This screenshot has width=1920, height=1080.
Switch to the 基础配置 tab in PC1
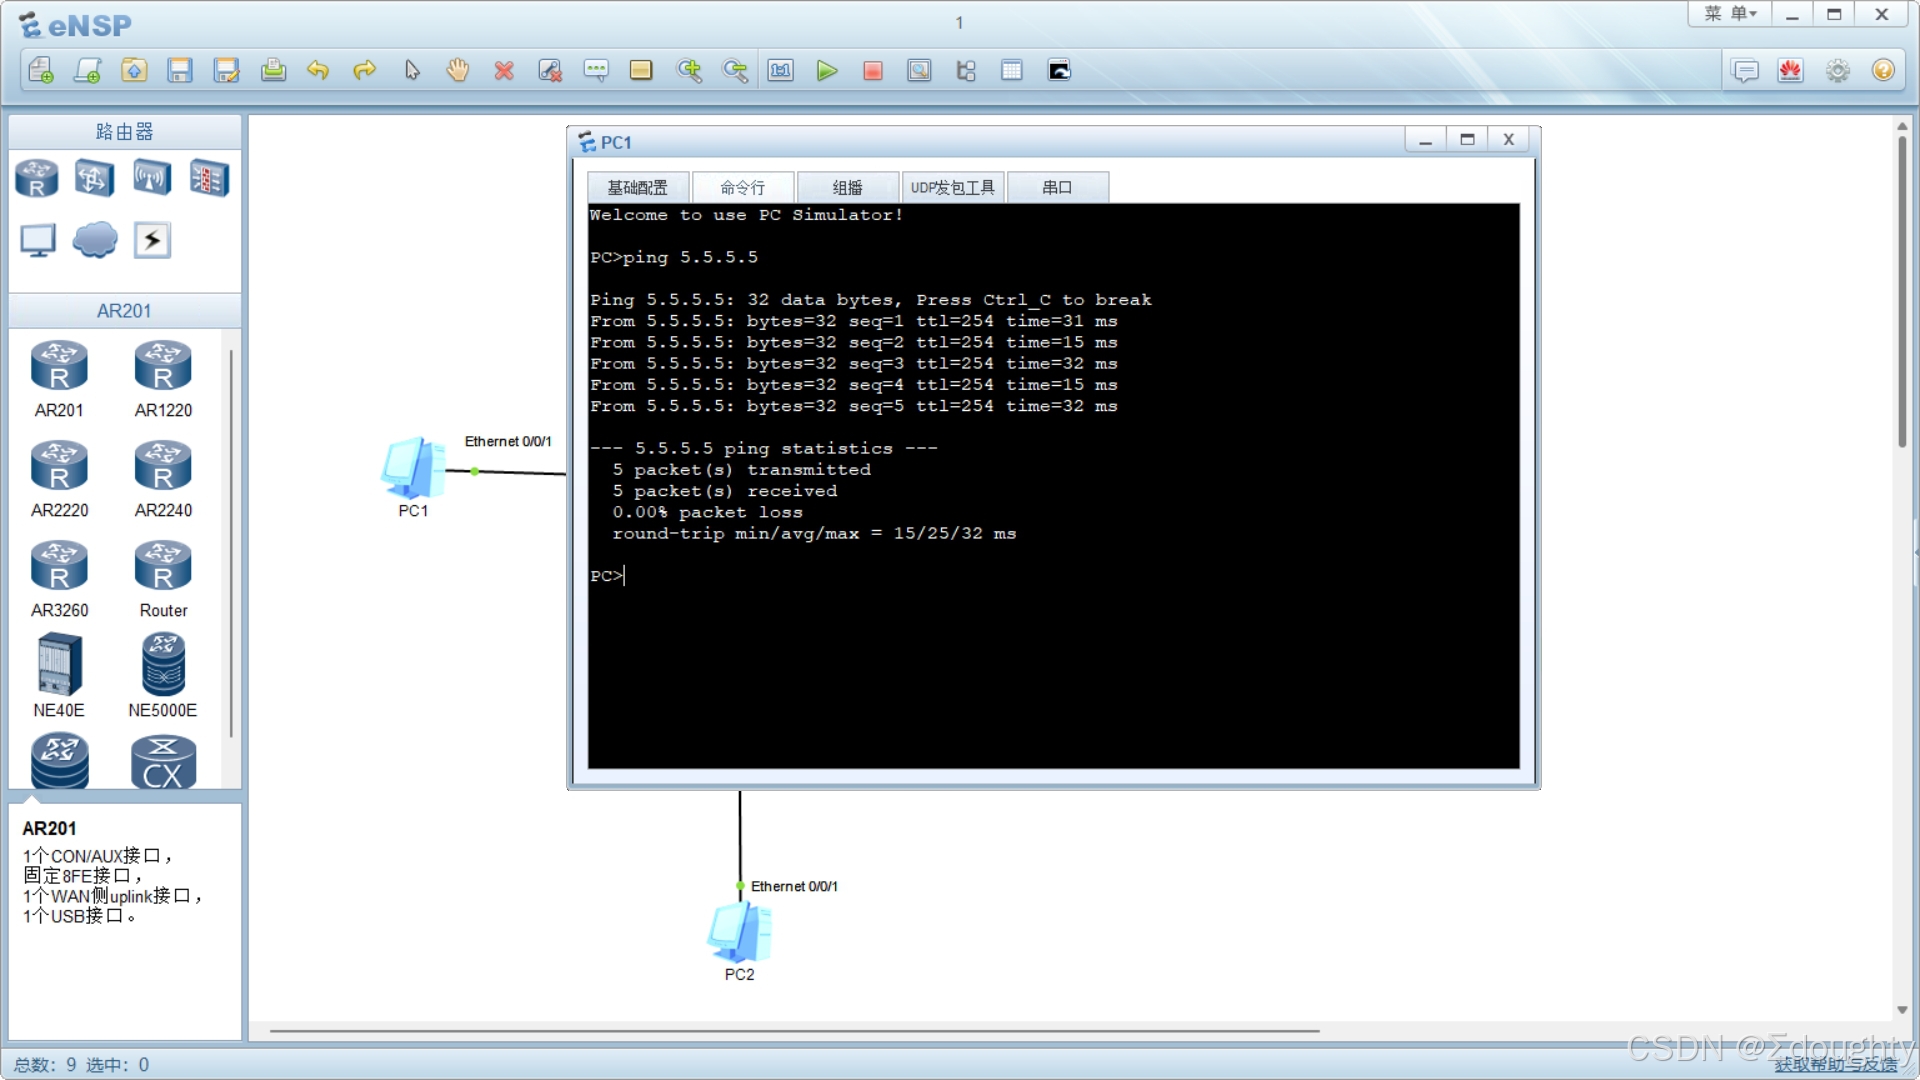coord(638,187)
